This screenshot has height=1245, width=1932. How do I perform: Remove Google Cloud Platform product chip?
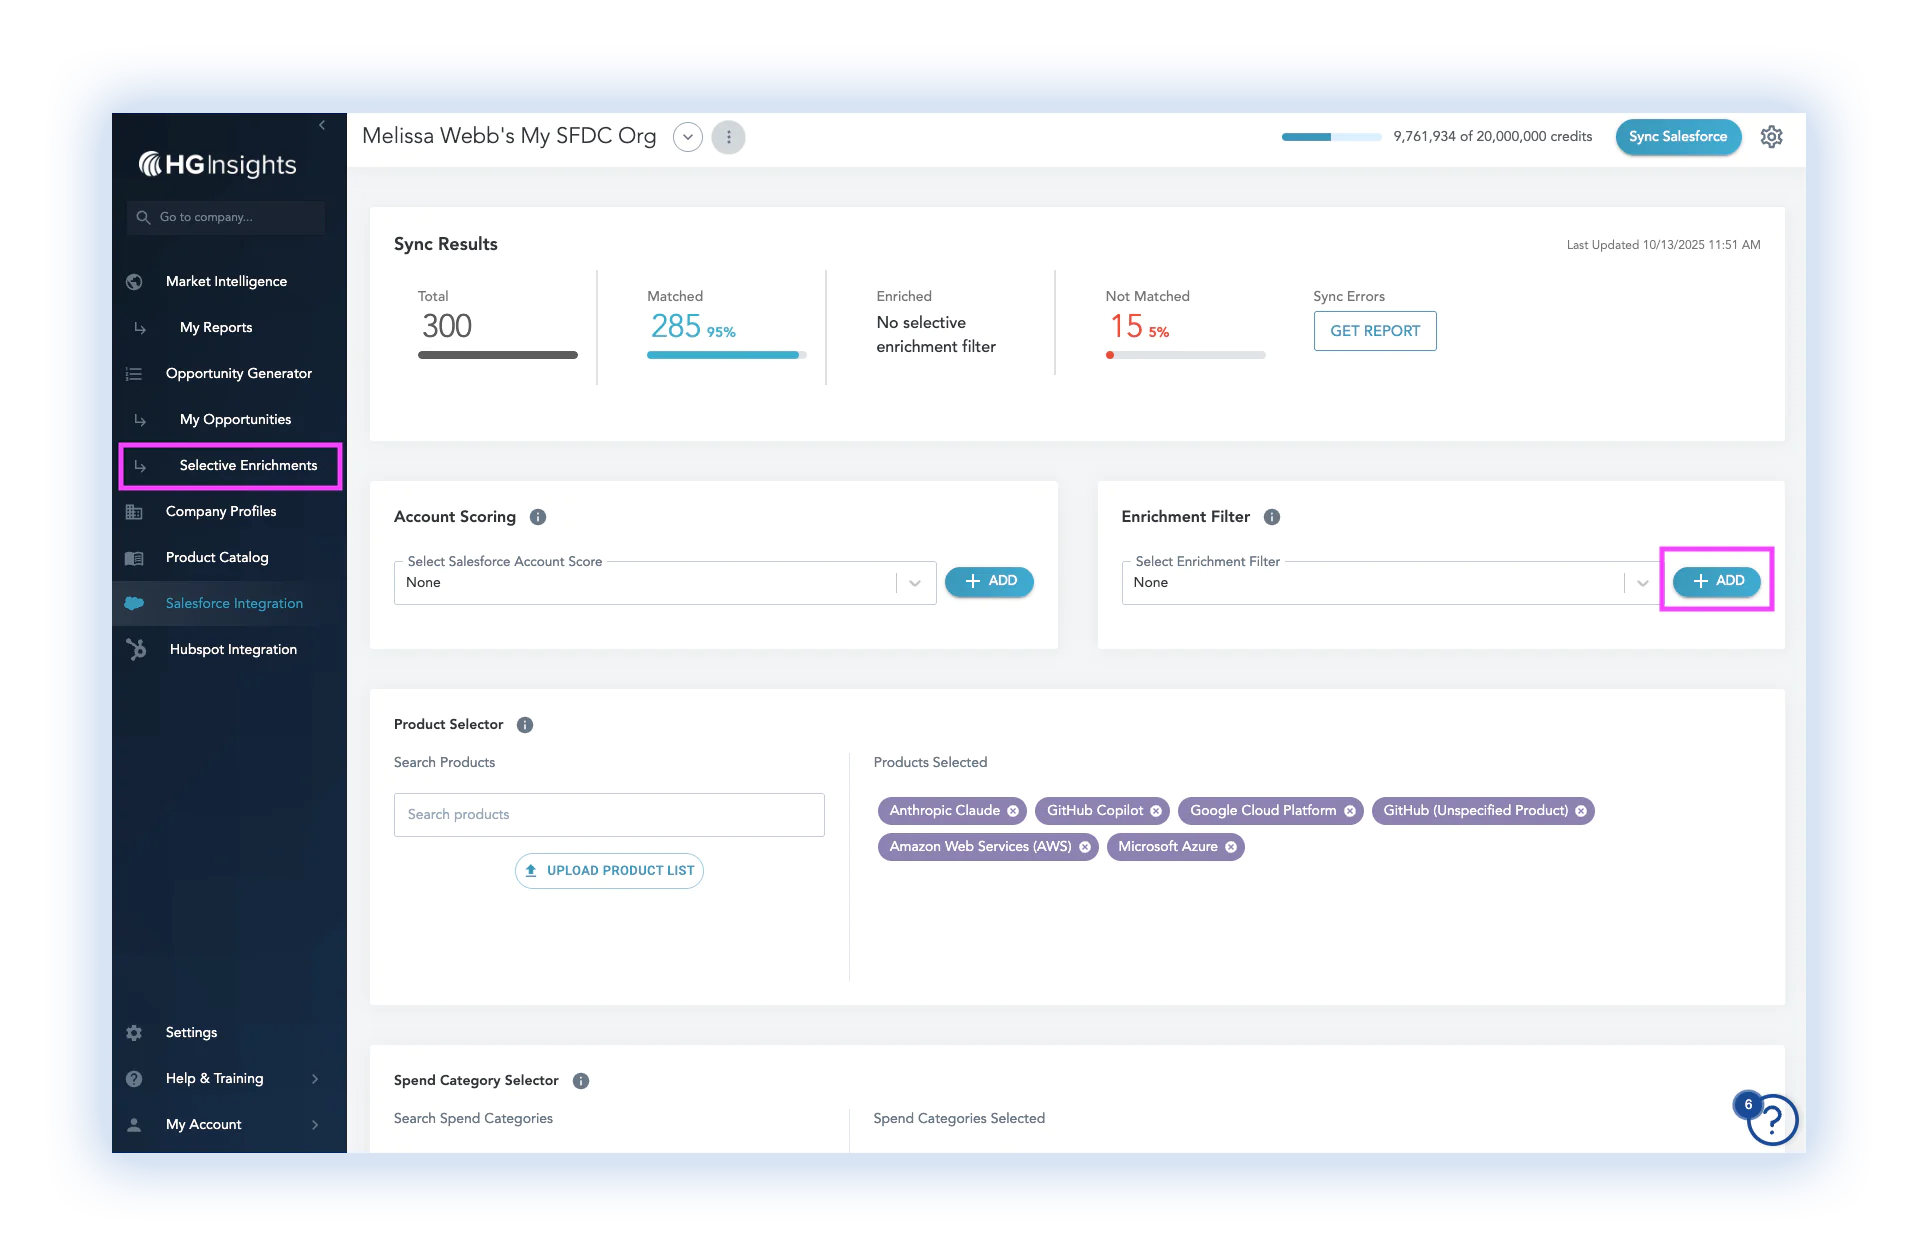[1350, 811]
